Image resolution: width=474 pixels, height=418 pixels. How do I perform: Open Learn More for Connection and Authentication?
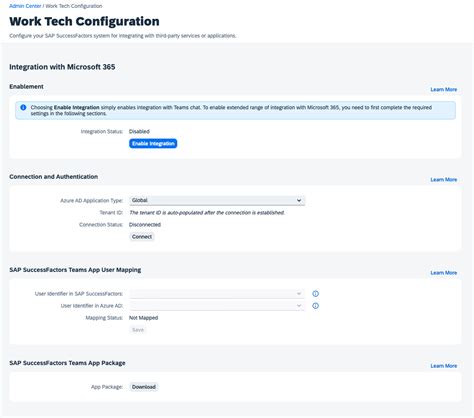(443, 180)
